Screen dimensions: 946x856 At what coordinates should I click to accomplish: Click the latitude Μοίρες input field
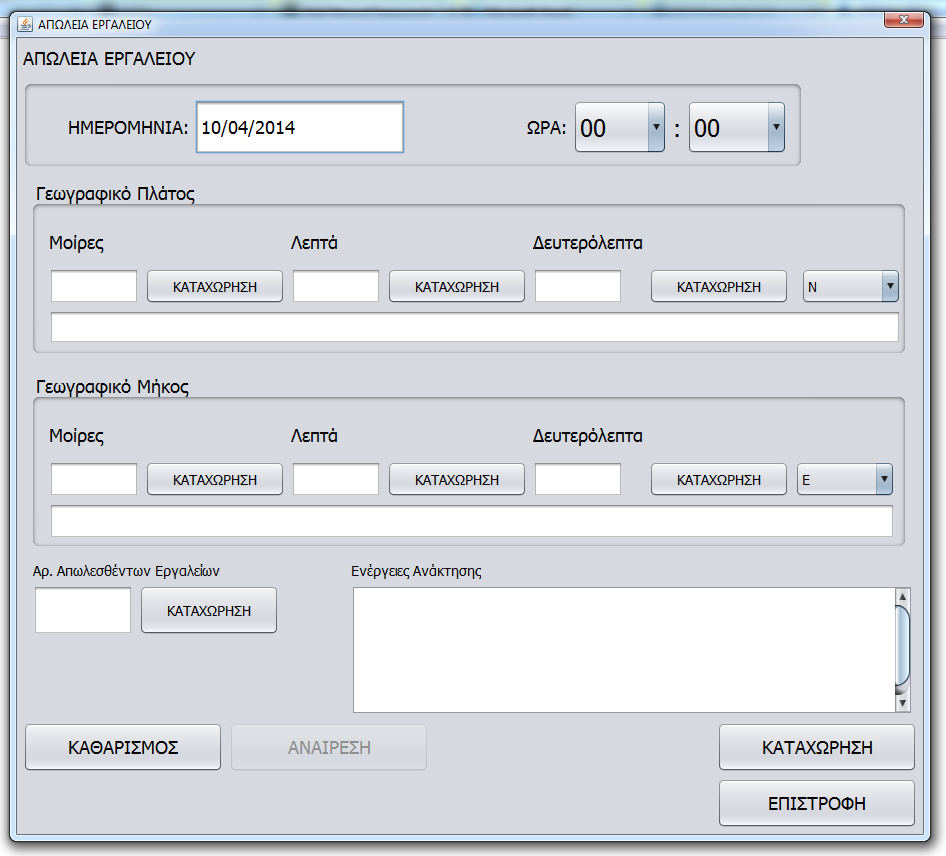[94, 286]
